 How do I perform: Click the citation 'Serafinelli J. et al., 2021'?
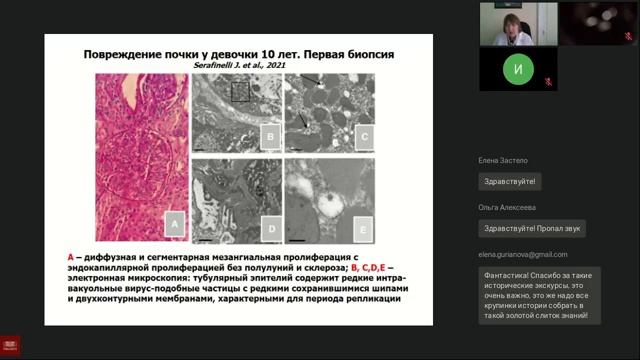(239, 65)
